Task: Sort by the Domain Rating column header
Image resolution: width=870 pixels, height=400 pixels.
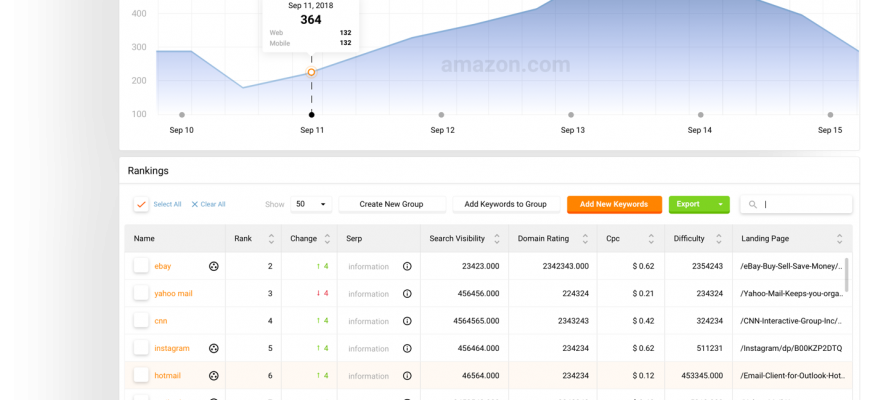Action: [543, 239]
